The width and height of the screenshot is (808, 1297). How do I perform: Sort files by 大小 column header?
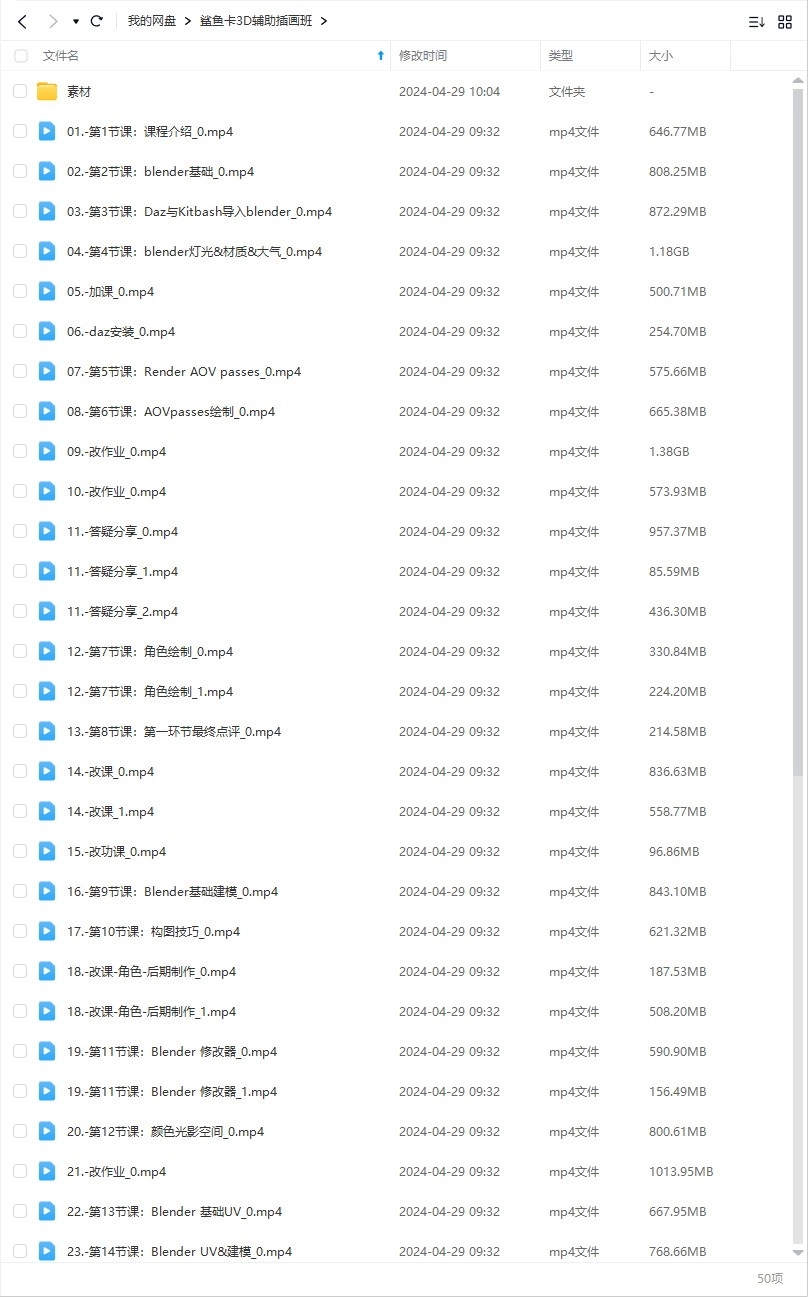click(661, 56)
